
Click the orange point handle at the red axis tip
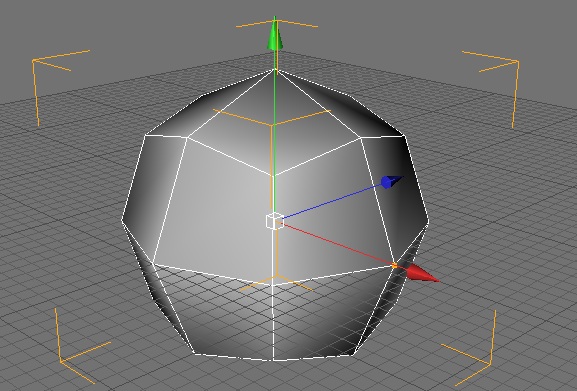click(x=395, y=266)
